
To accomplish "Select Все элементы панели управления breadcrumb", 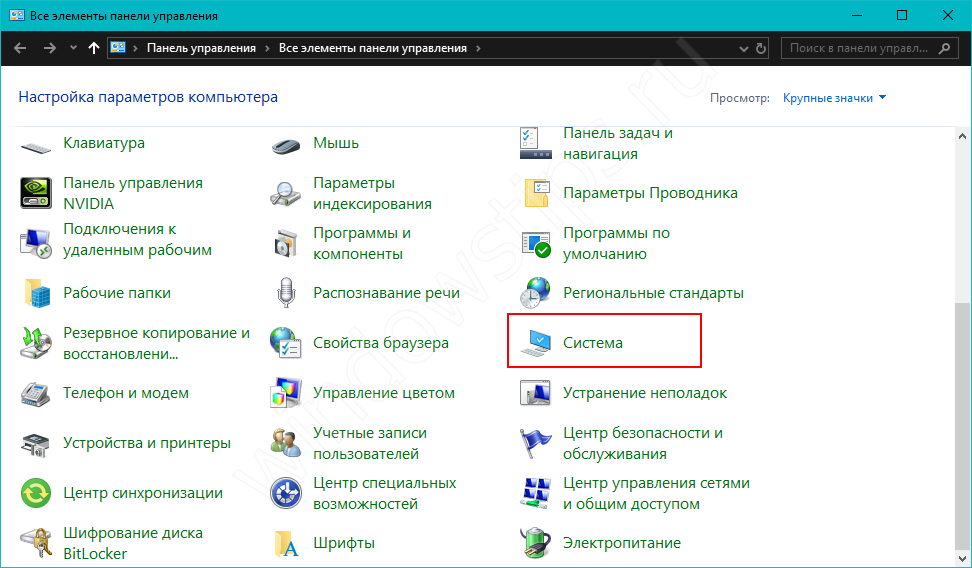I will (x=372, y=48).
